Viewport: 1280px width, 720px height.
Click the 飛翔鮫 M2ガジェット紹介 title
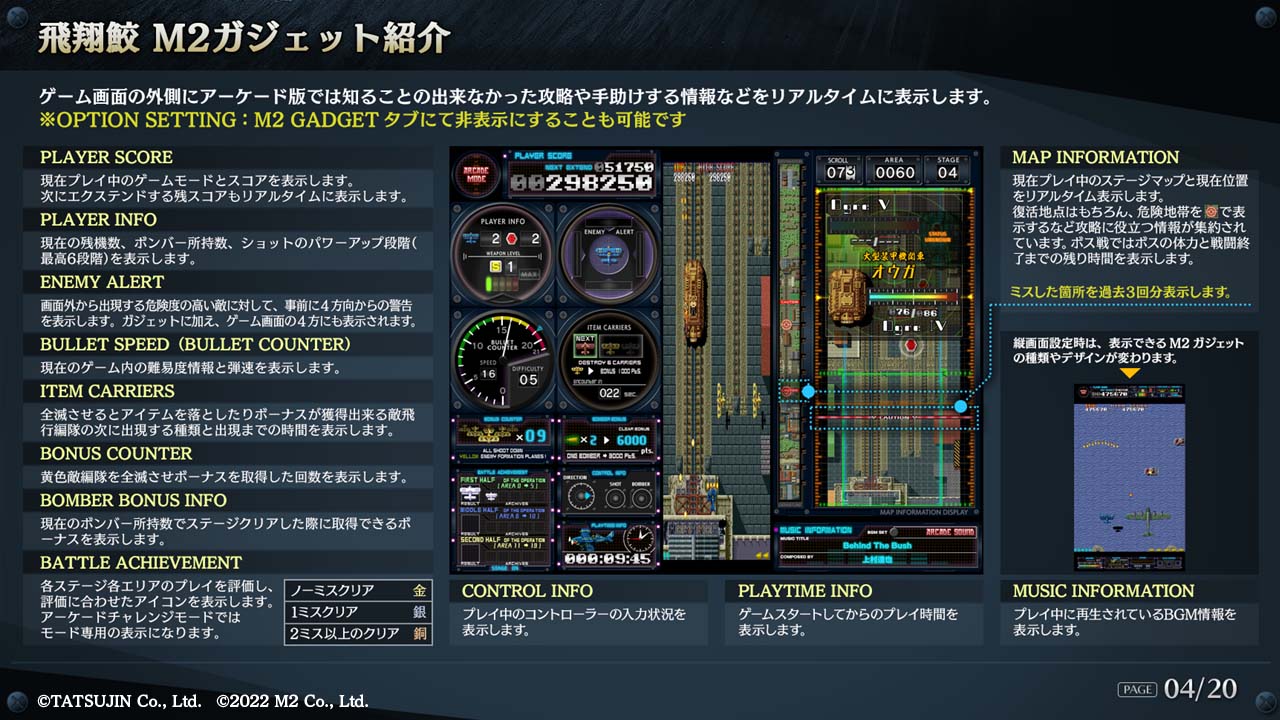click(243, 38)
